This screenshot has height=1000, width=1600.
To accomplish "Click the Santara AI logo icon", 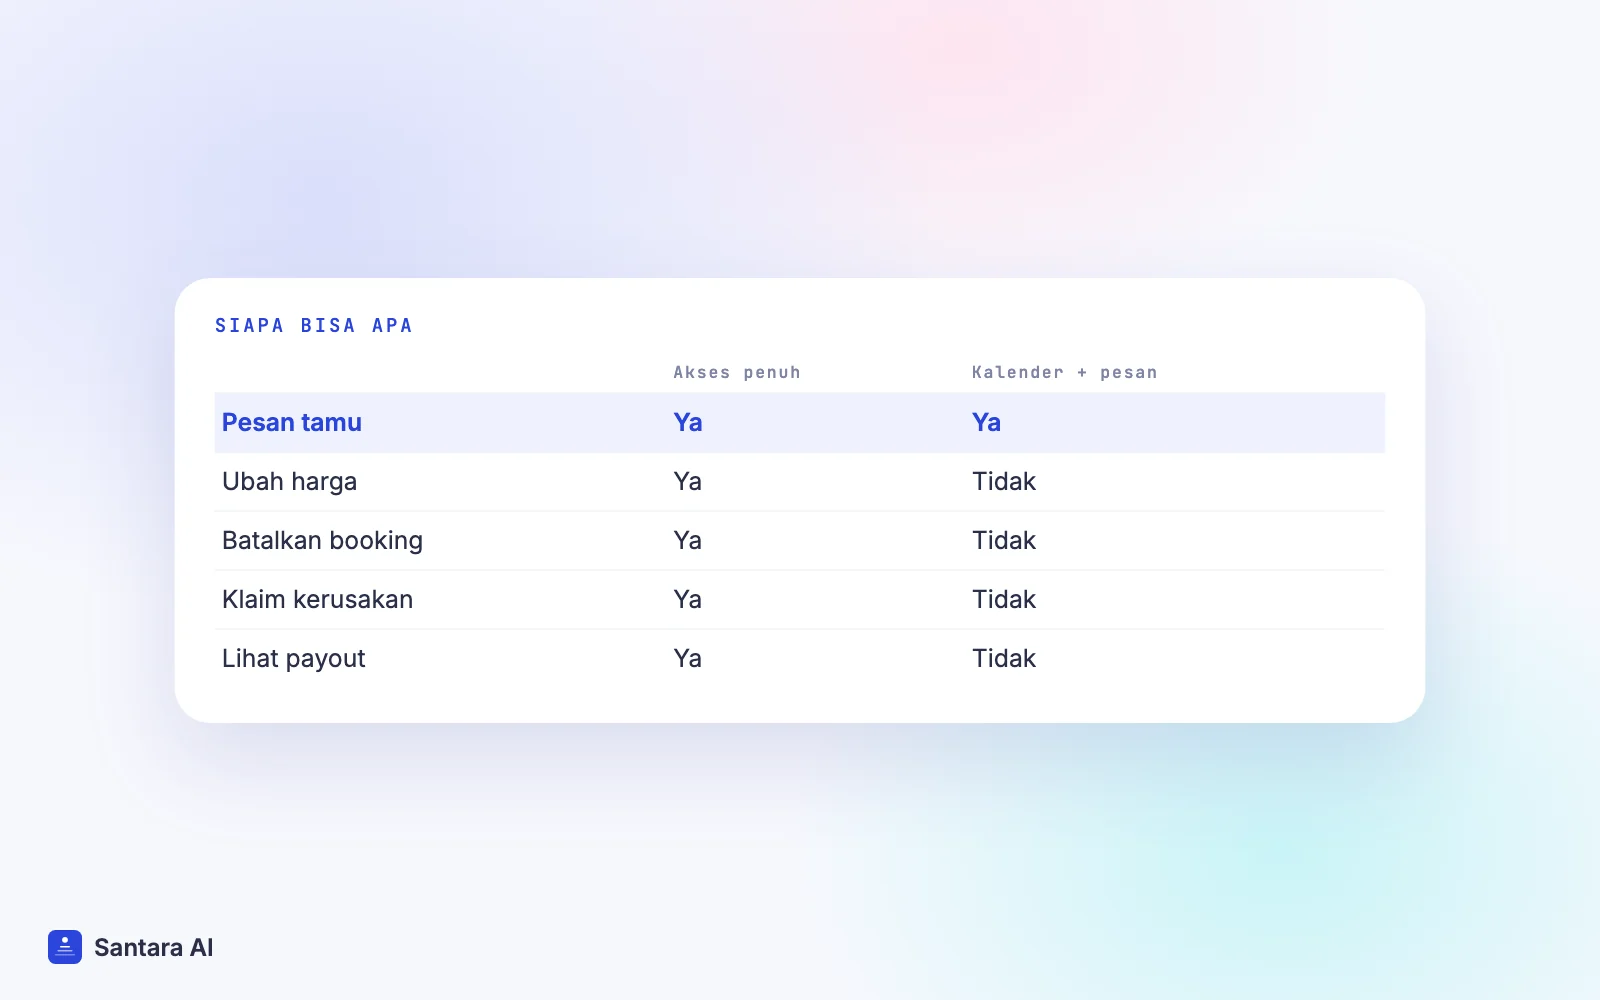I will pos(65,947).
